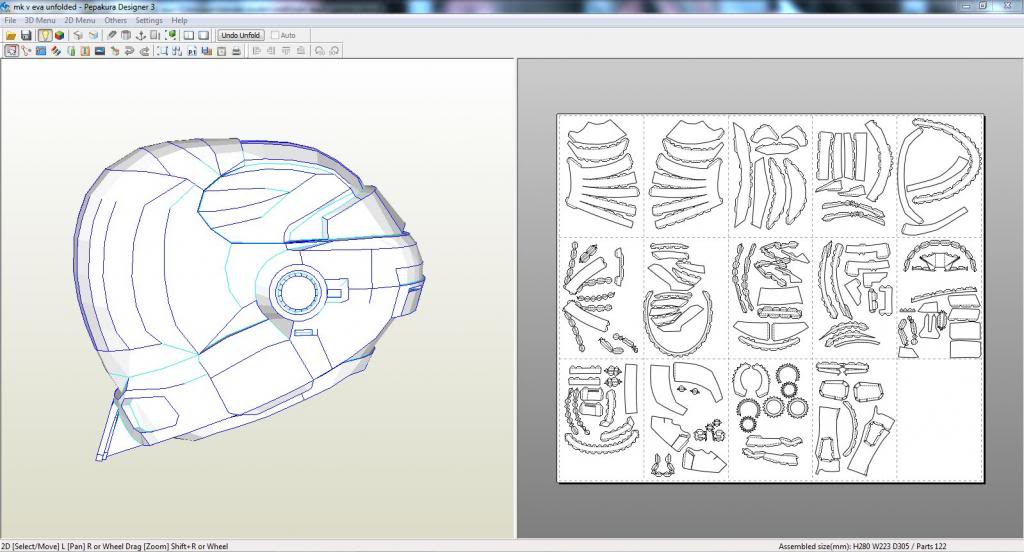1024x552 pixels.
Task: Open the 3D Menu
Action: (40, 20)
